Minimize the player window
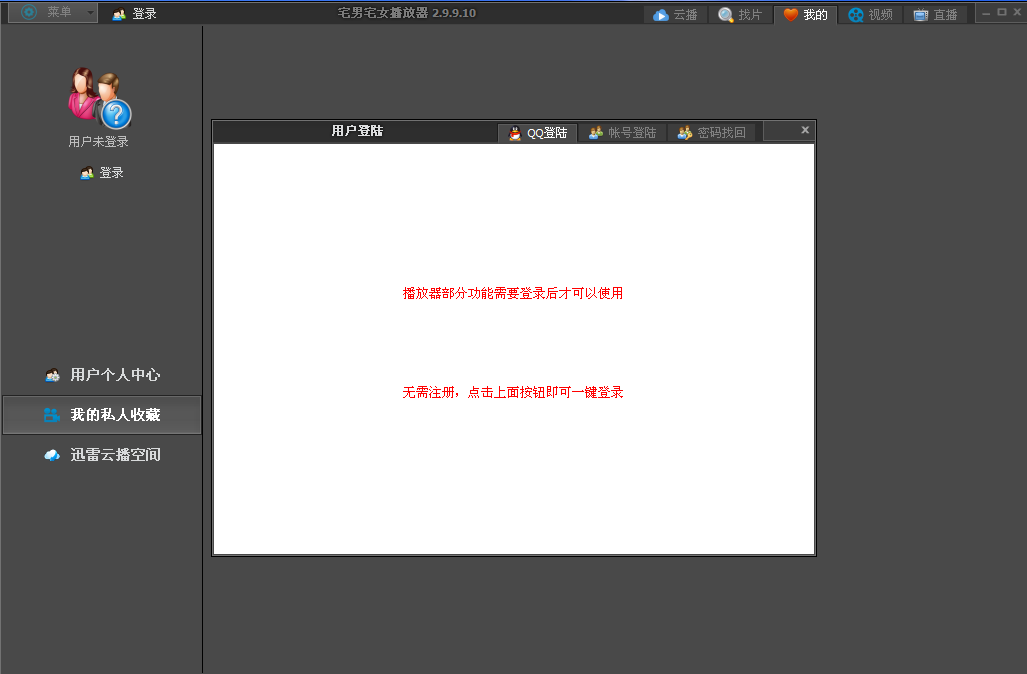 coord(987,13)
